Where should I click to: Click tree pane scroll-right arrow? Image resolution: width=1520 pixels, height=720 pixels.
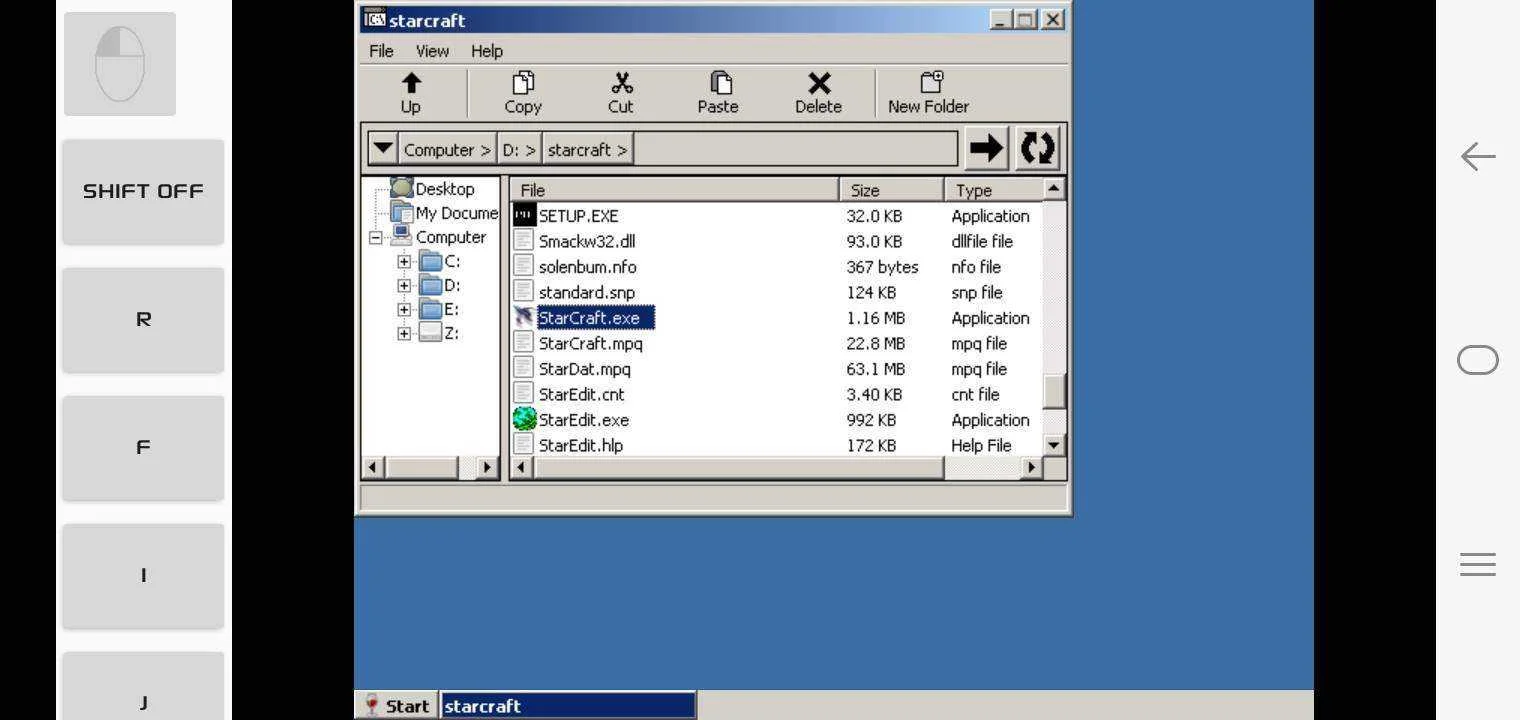point(487,466)
